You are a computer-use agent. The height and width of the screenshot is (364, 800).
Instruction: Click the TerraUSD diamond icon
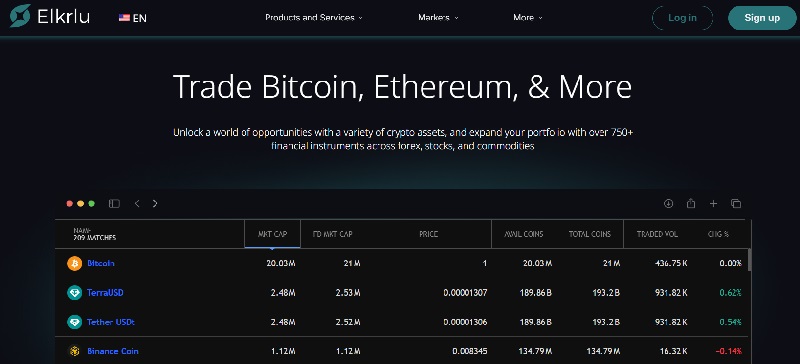pos(74,293)
